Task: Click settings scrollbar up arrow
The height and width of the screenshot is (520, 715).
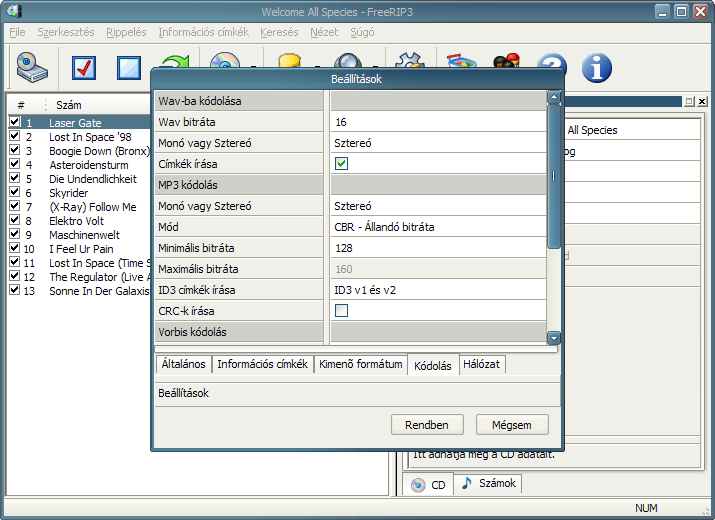Action: 554,97
